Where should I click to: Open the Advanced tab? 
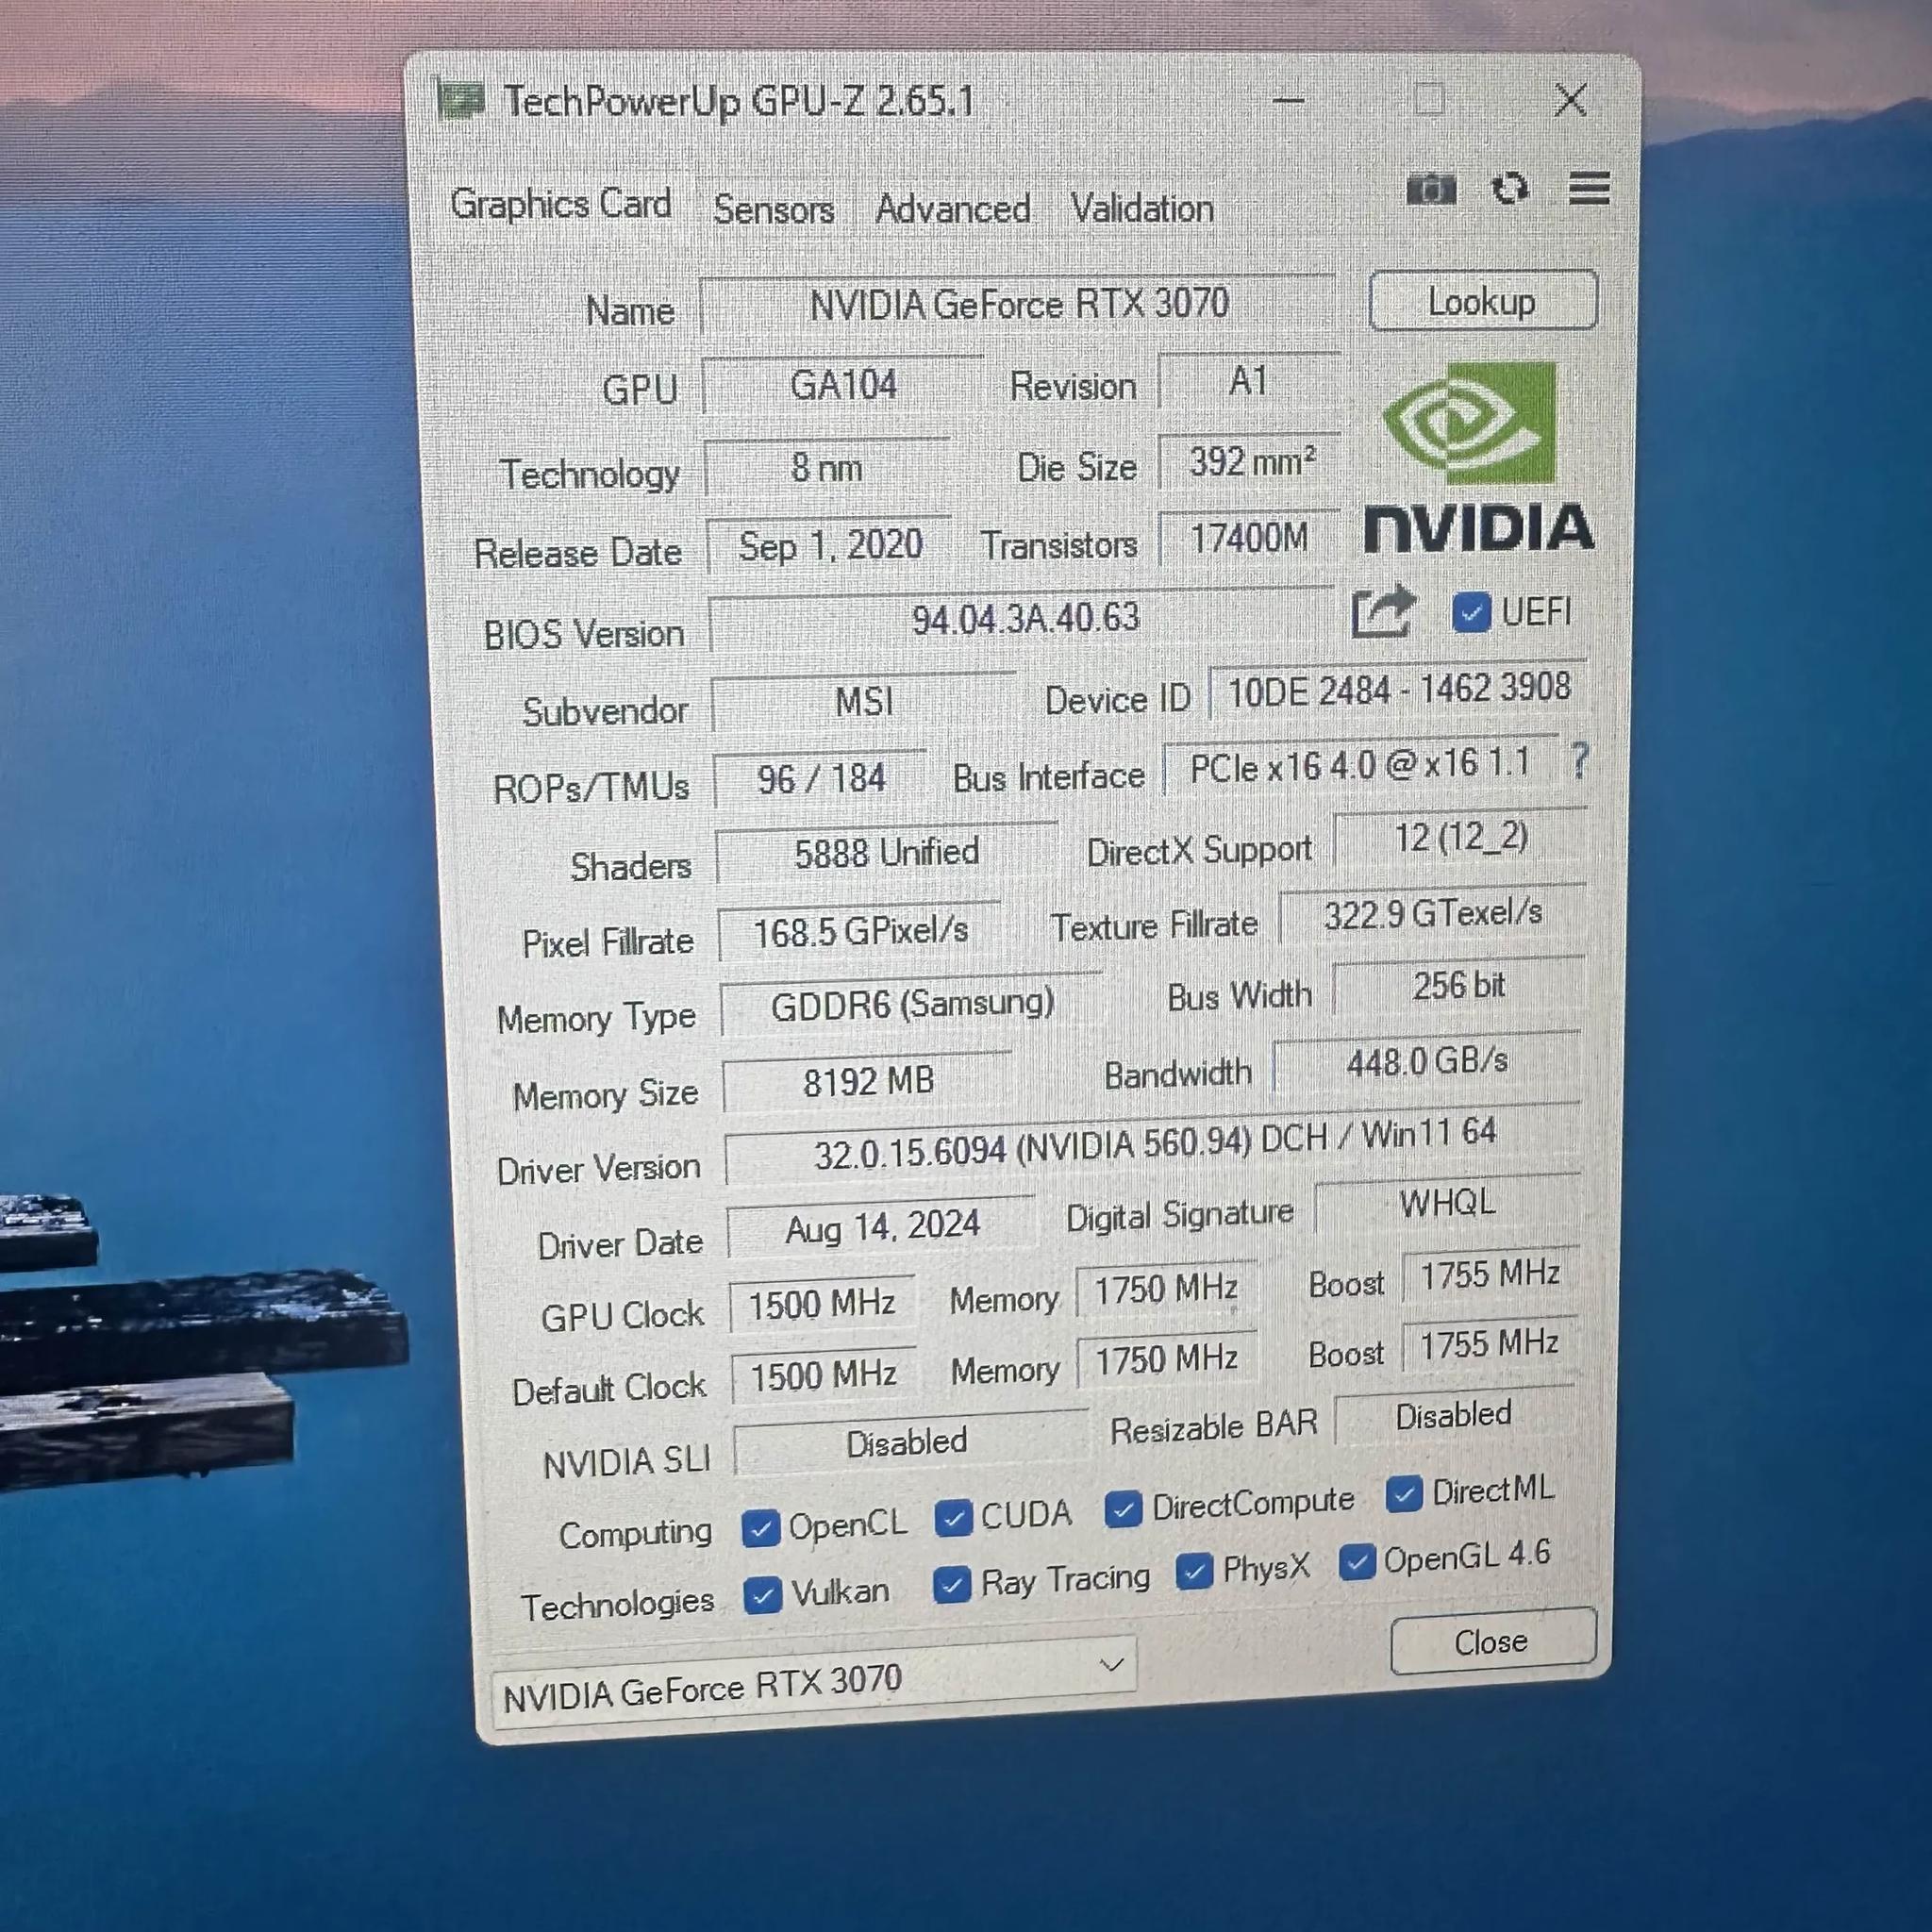(x=953, y=209)
